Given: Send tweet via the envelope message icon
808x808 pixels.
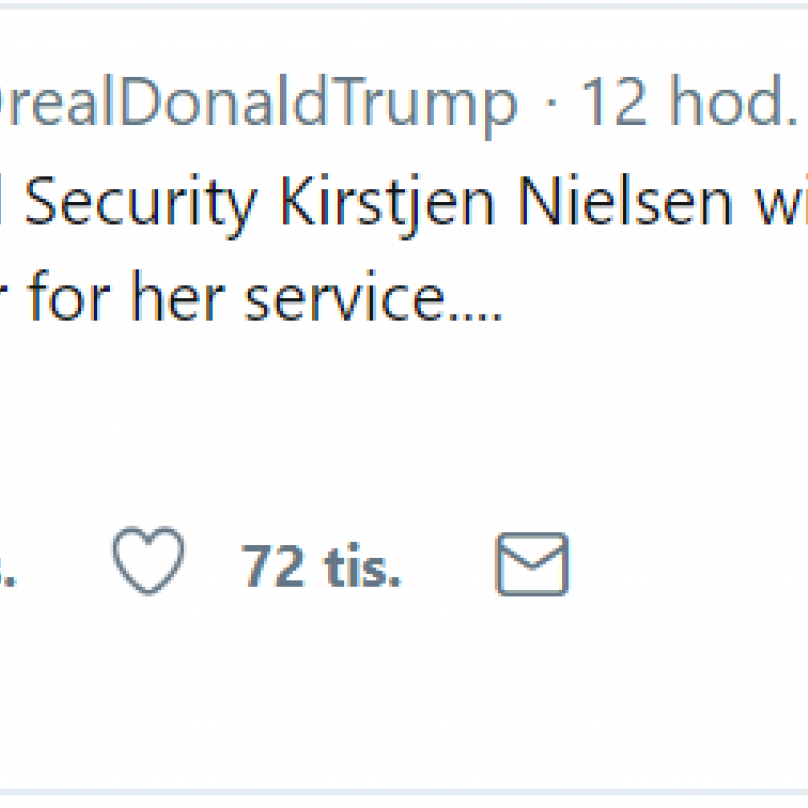Looking at the screenshot, I should 532,564.
